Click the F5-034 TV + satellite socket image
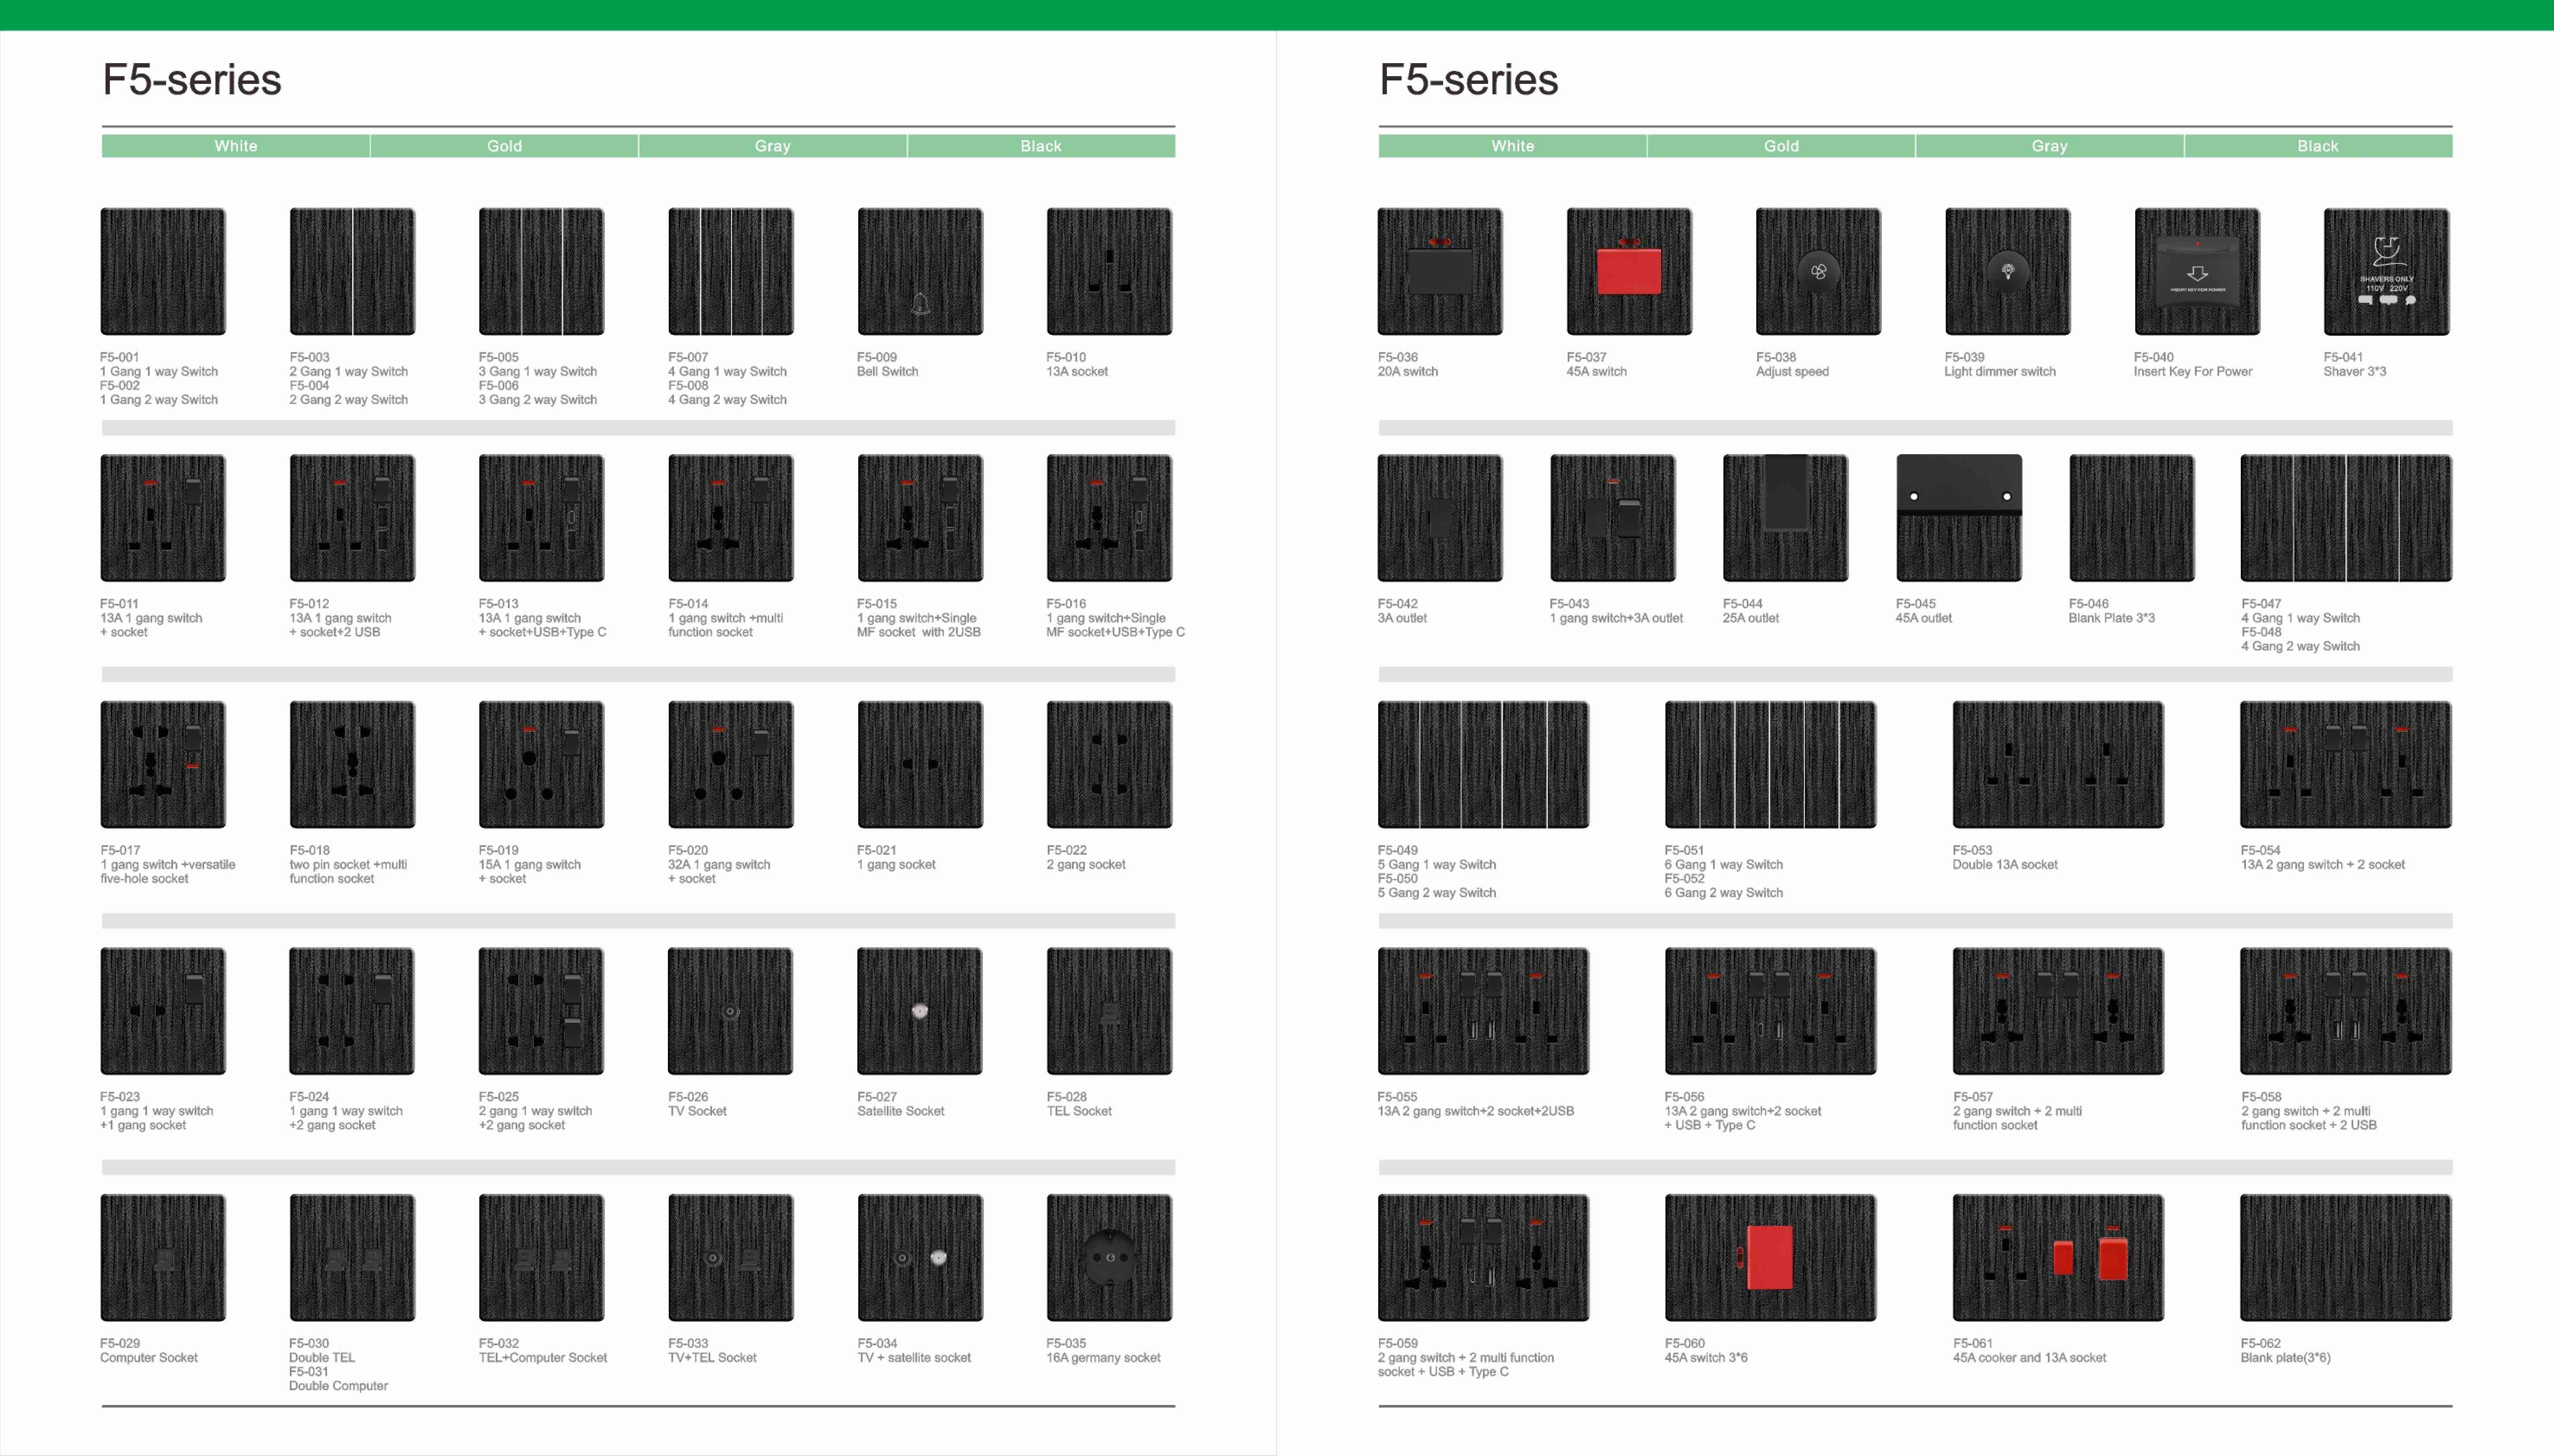2554x1456 pixels. (920, 1257)
